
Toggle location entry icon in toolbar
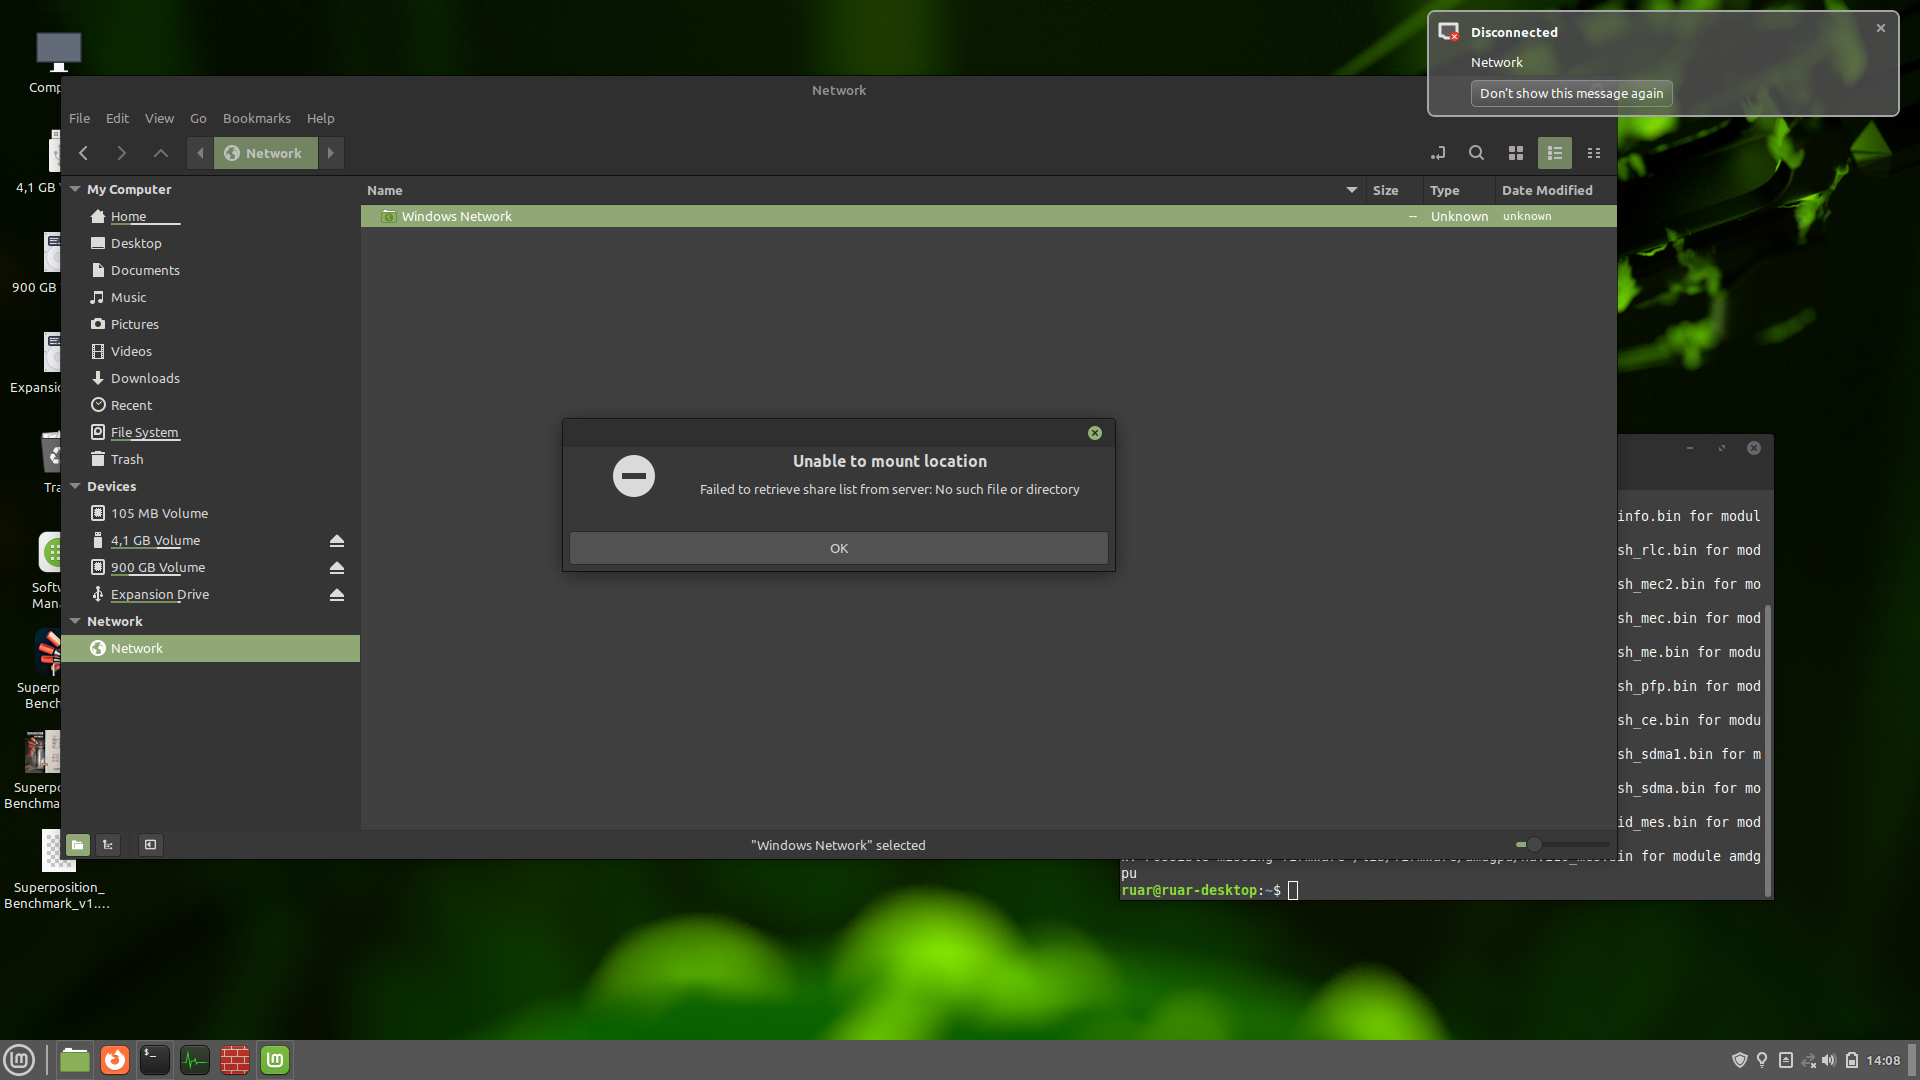coord(1438,153)
